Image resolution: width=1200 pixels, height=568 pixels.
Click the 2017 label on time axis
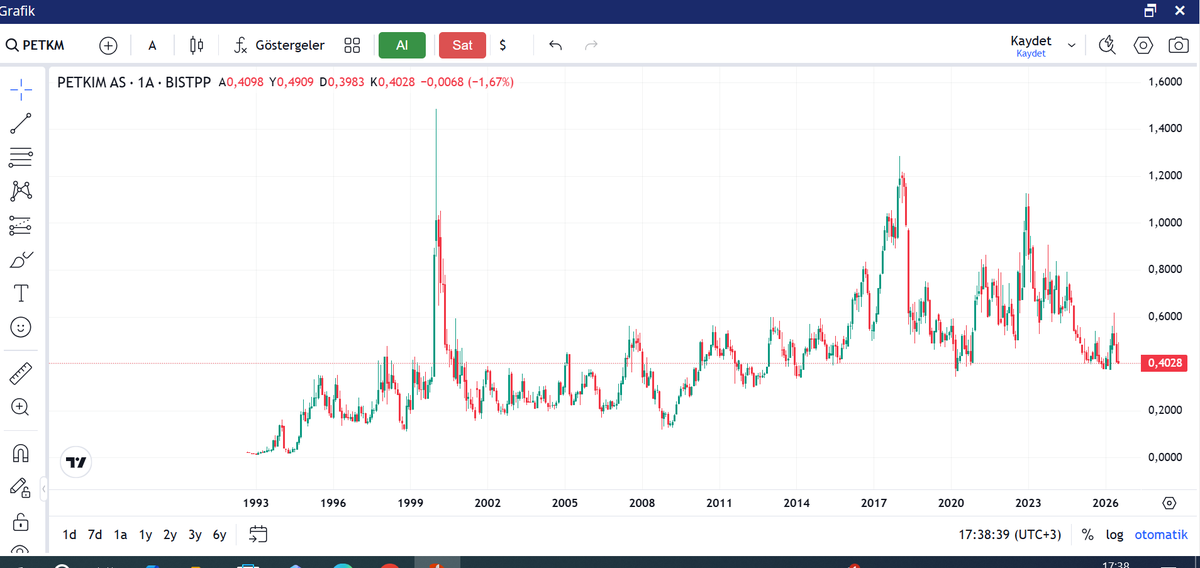(x=873, y=502)
